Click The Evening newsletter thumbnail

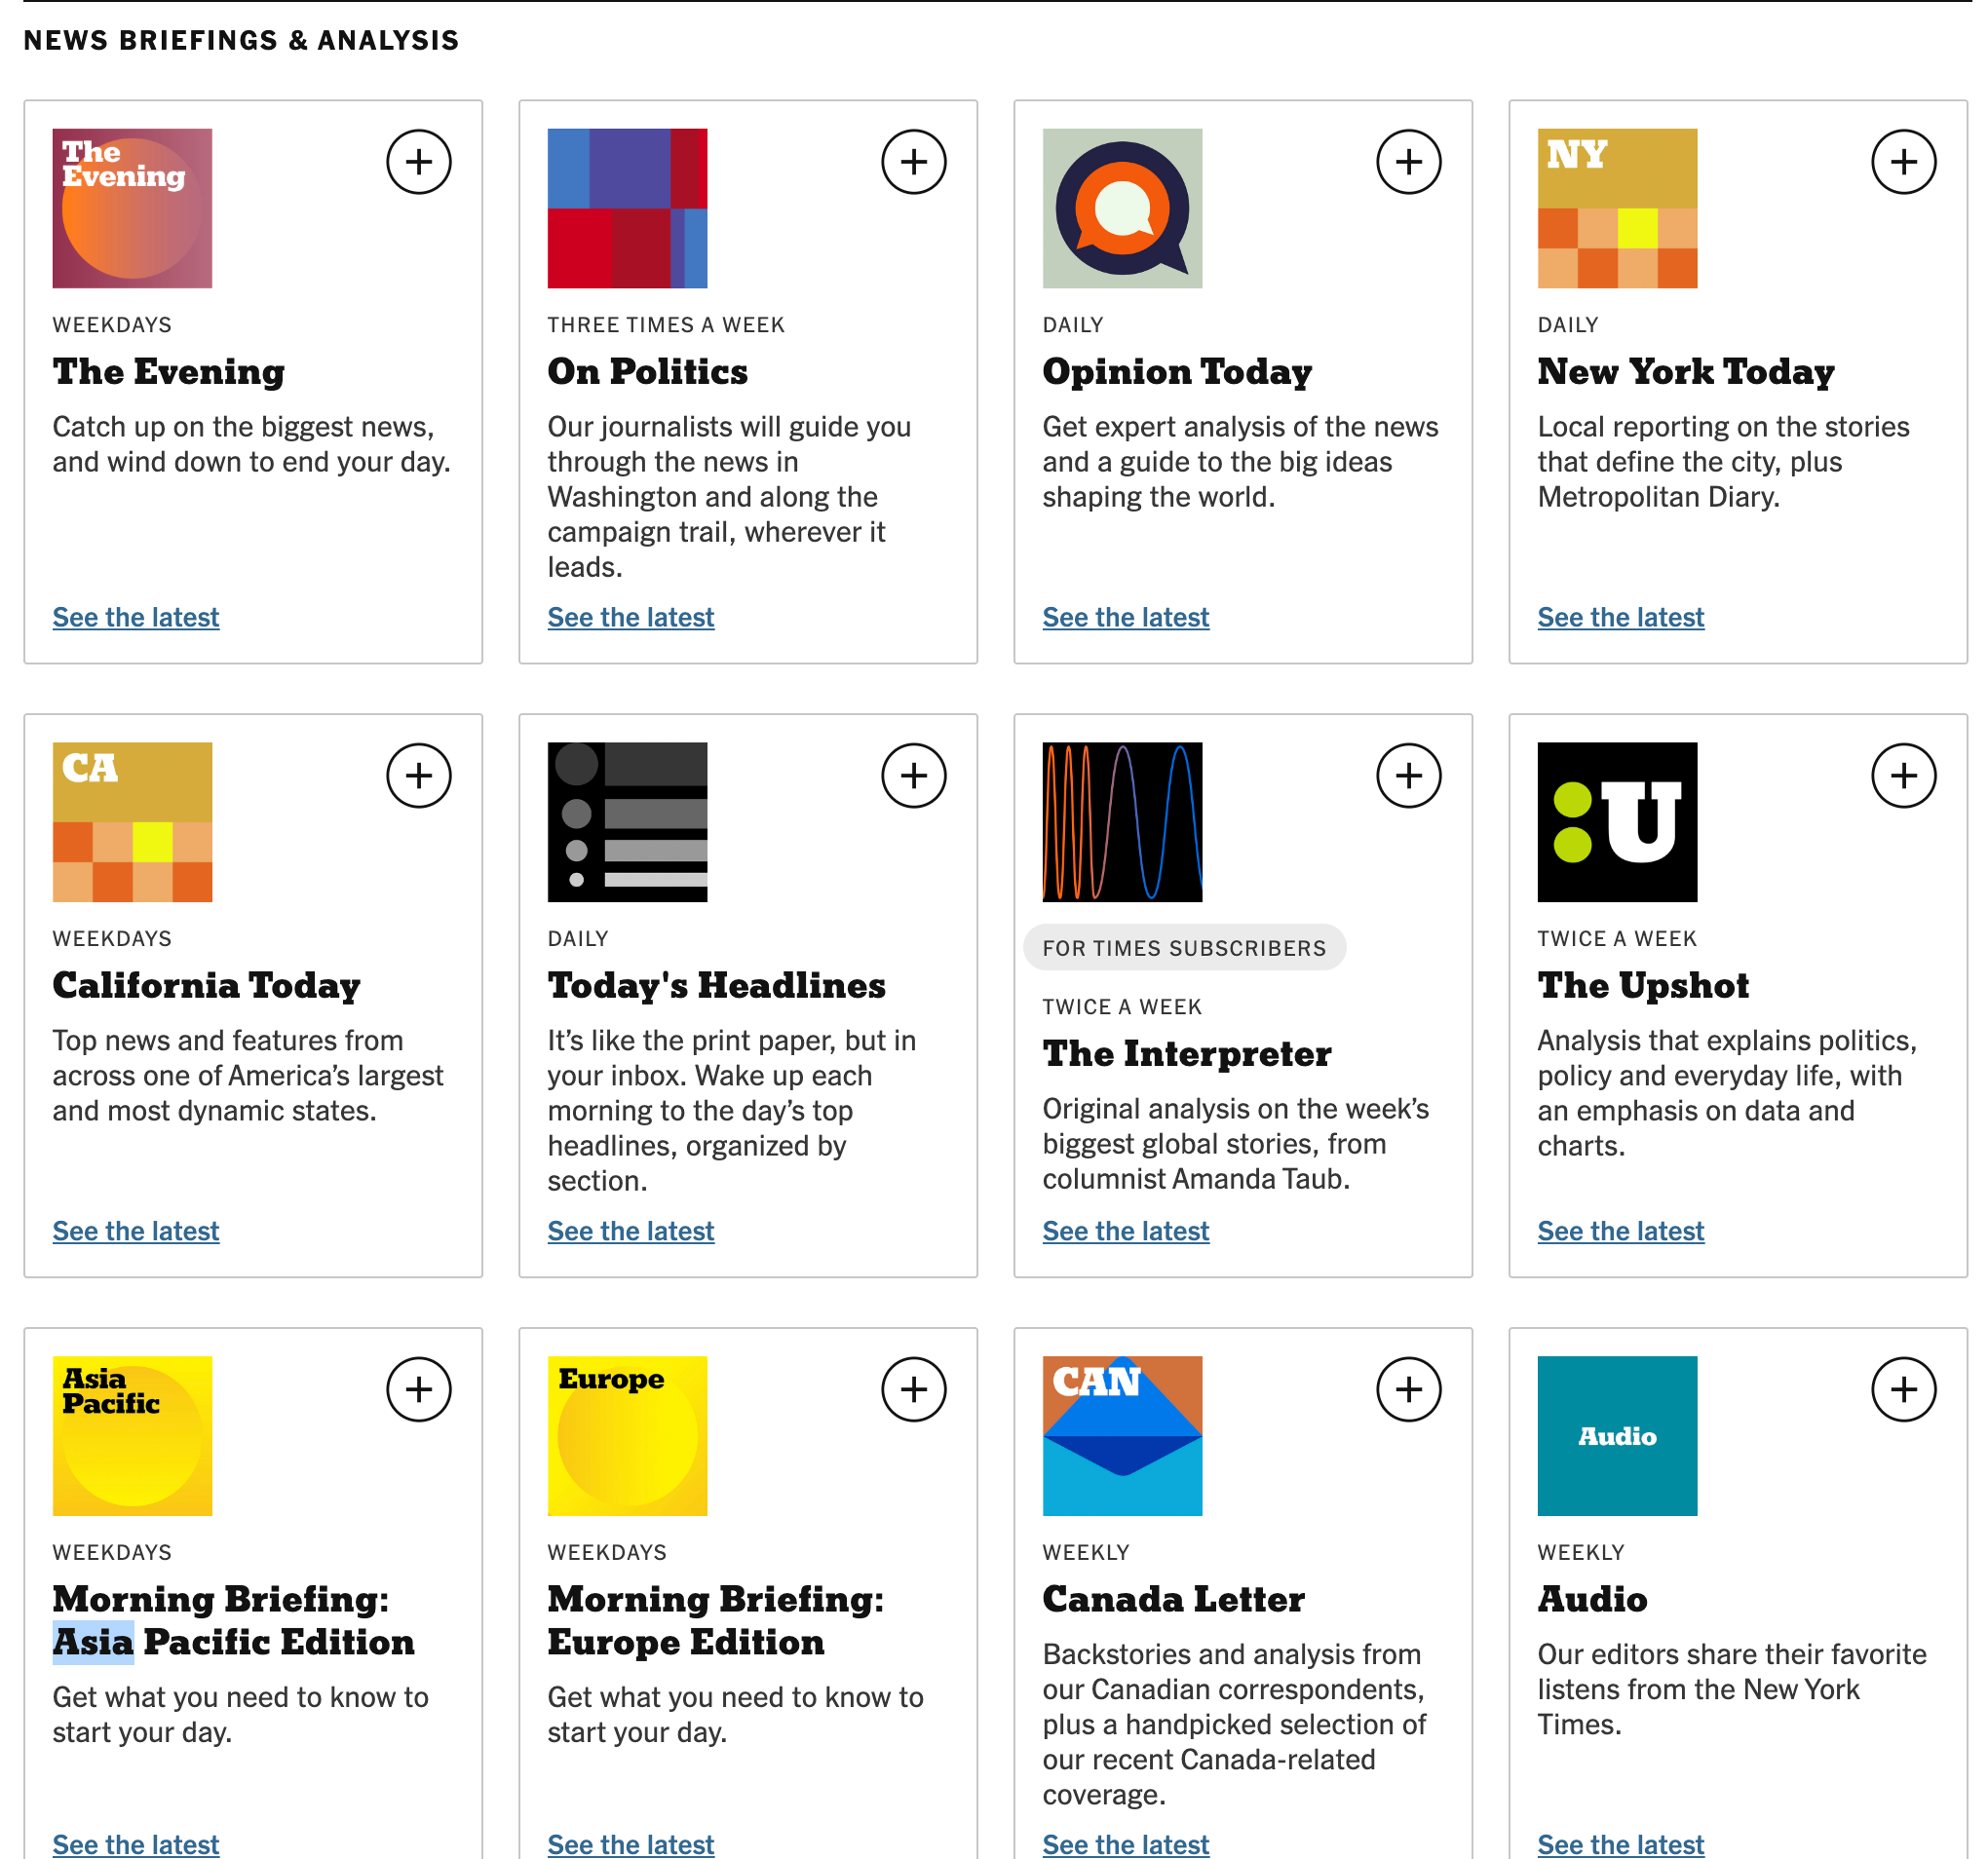(132, 208)
